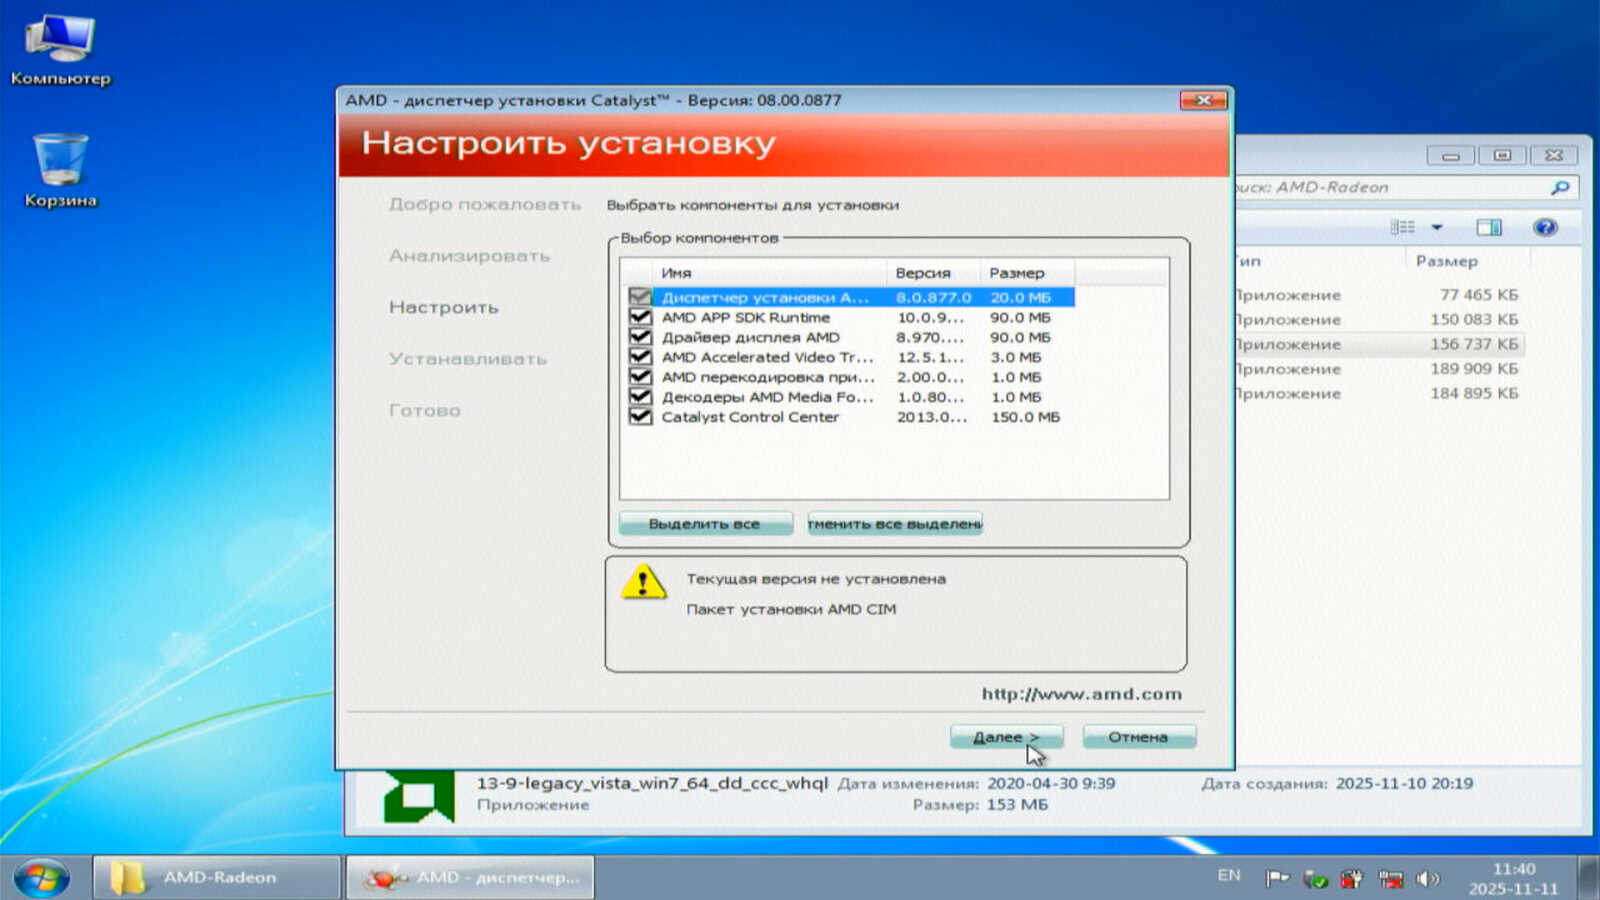Screen dimensions: 1600x900
Task: Click the Safely Remove Hardware tray icon
Action: [x=1315, y=878]
